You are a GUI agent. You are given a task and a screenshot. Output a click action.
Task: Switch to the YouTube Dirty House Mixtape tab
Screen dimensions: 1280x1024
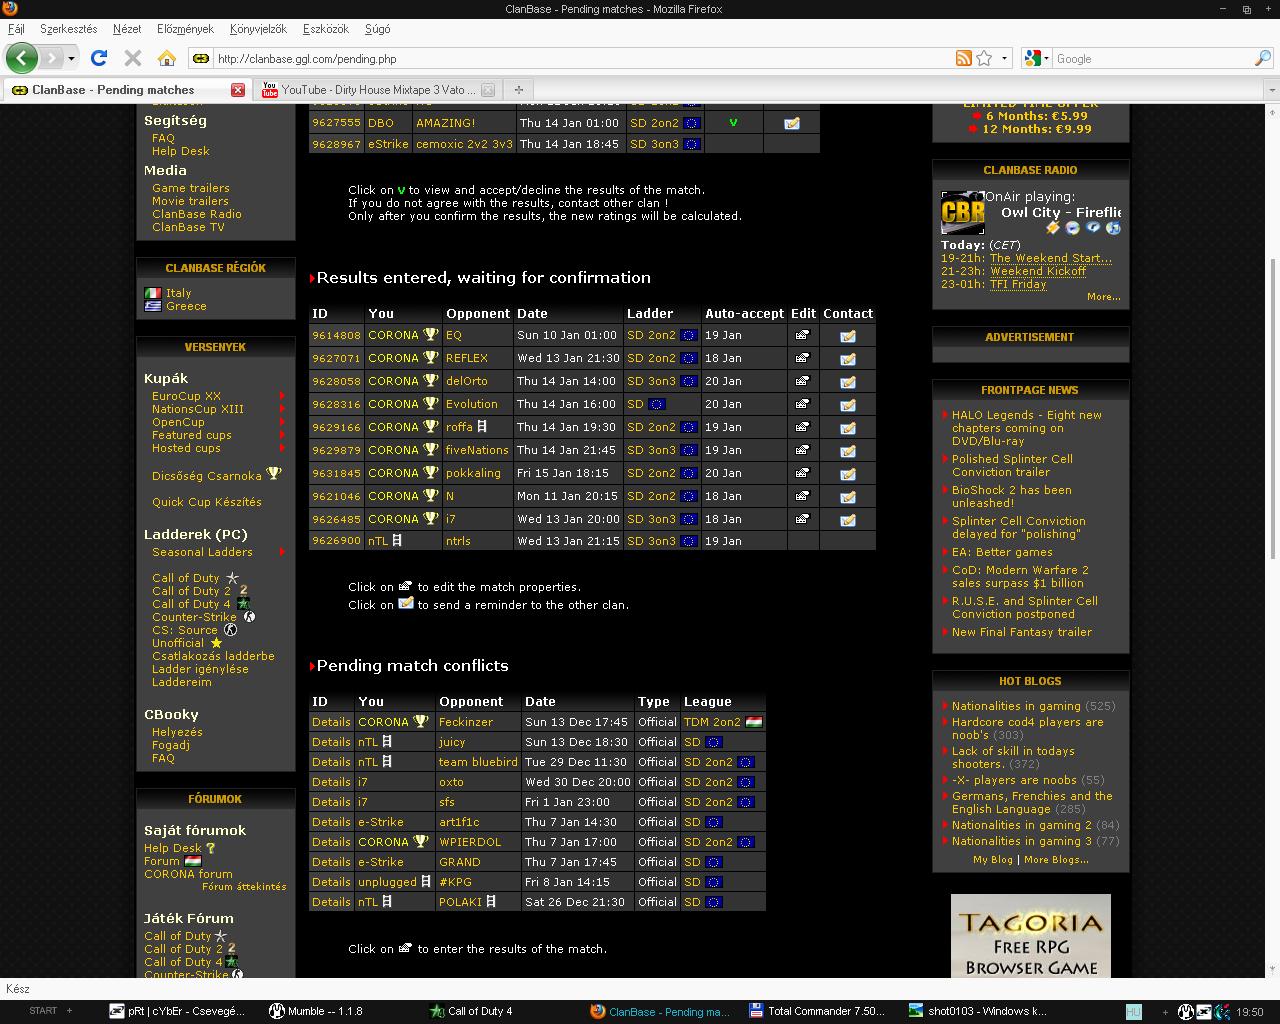tap(378, 90)
